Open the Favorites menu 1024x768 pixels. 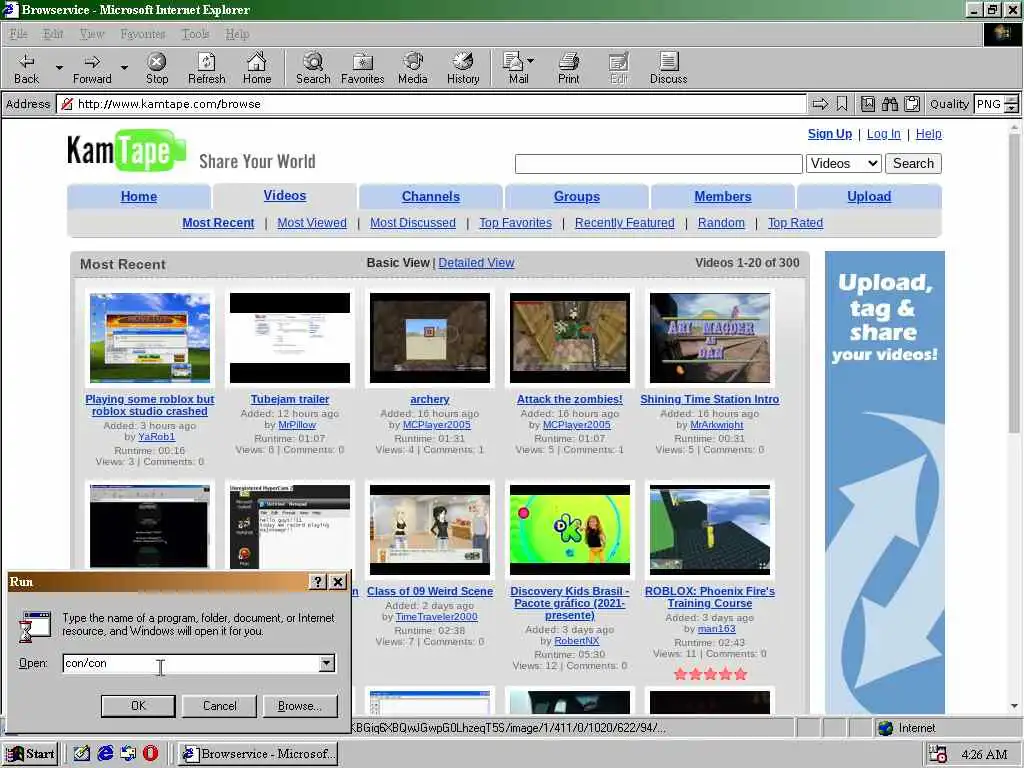142,33
